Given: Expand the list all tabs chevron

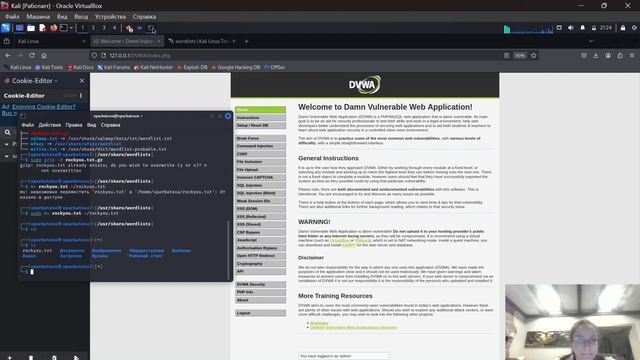Looking at the screenshot, I should [591, 41].
